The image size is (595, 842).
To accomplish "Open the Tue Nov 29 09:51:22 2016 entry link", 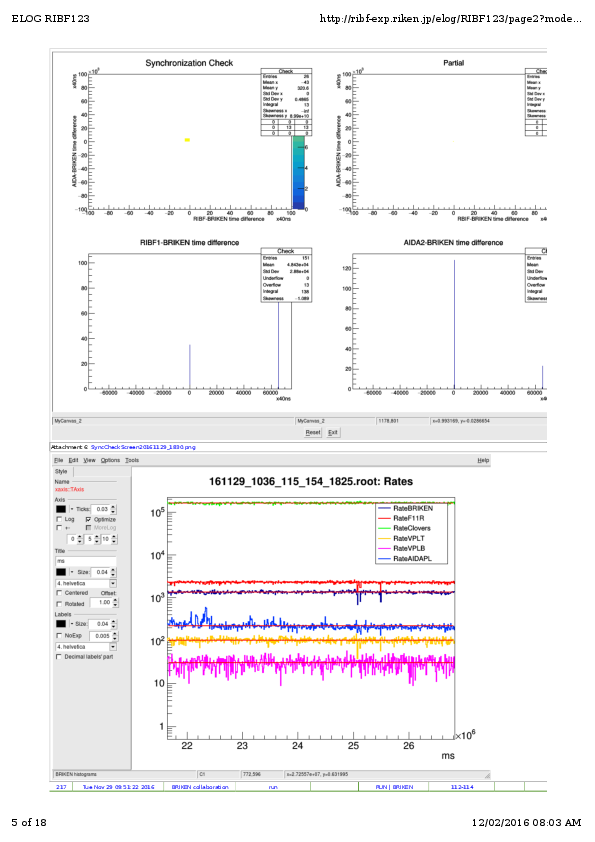I will click(x=118, y=787).
